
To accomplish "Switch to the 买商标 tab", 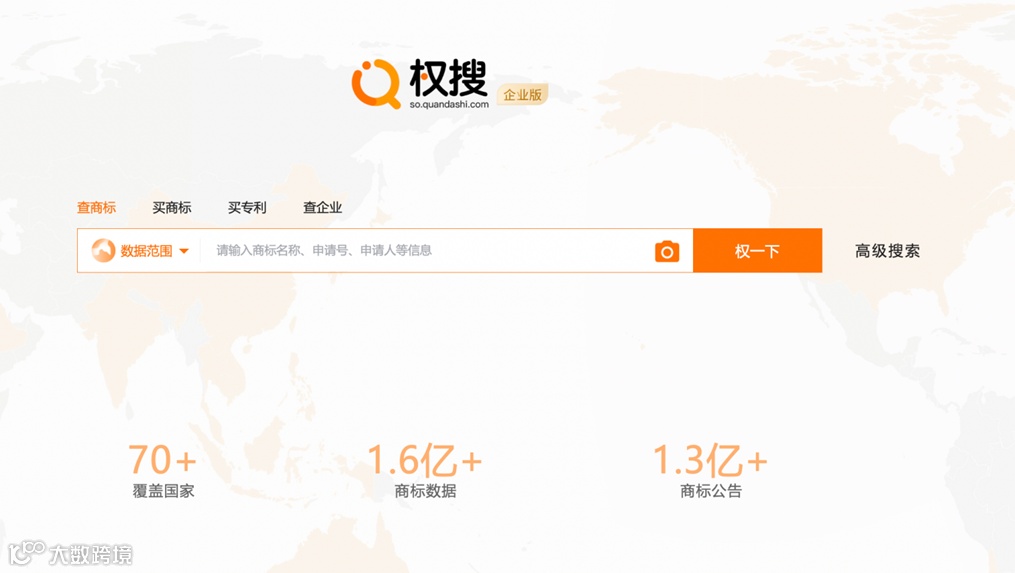I will (x=172, y=207).
